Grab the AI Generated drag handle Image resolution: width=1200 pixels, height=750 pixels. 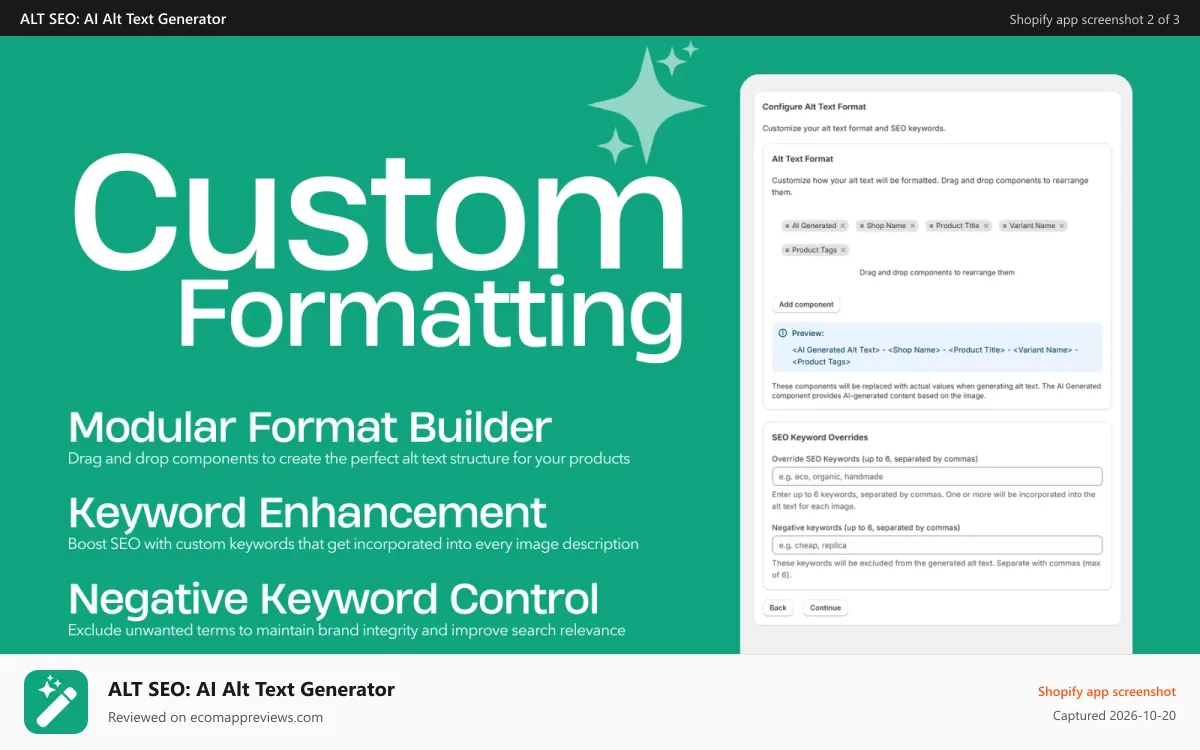coord(787,226)
